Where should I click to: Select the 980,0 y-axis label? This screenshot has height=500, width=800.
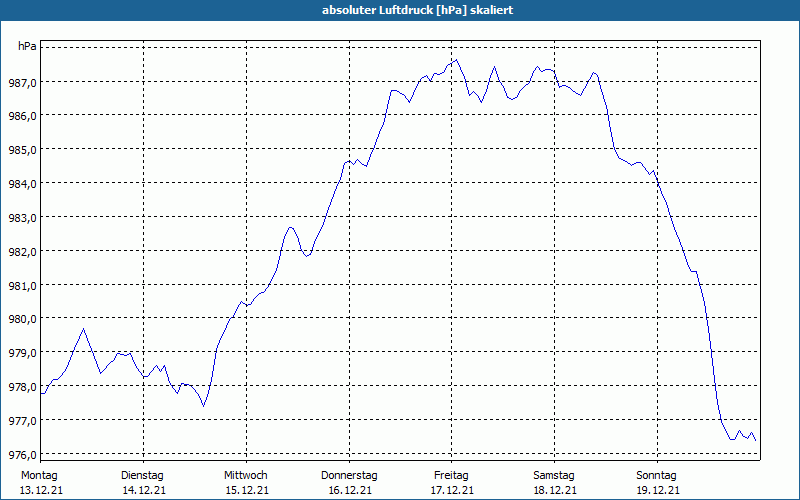22,319
